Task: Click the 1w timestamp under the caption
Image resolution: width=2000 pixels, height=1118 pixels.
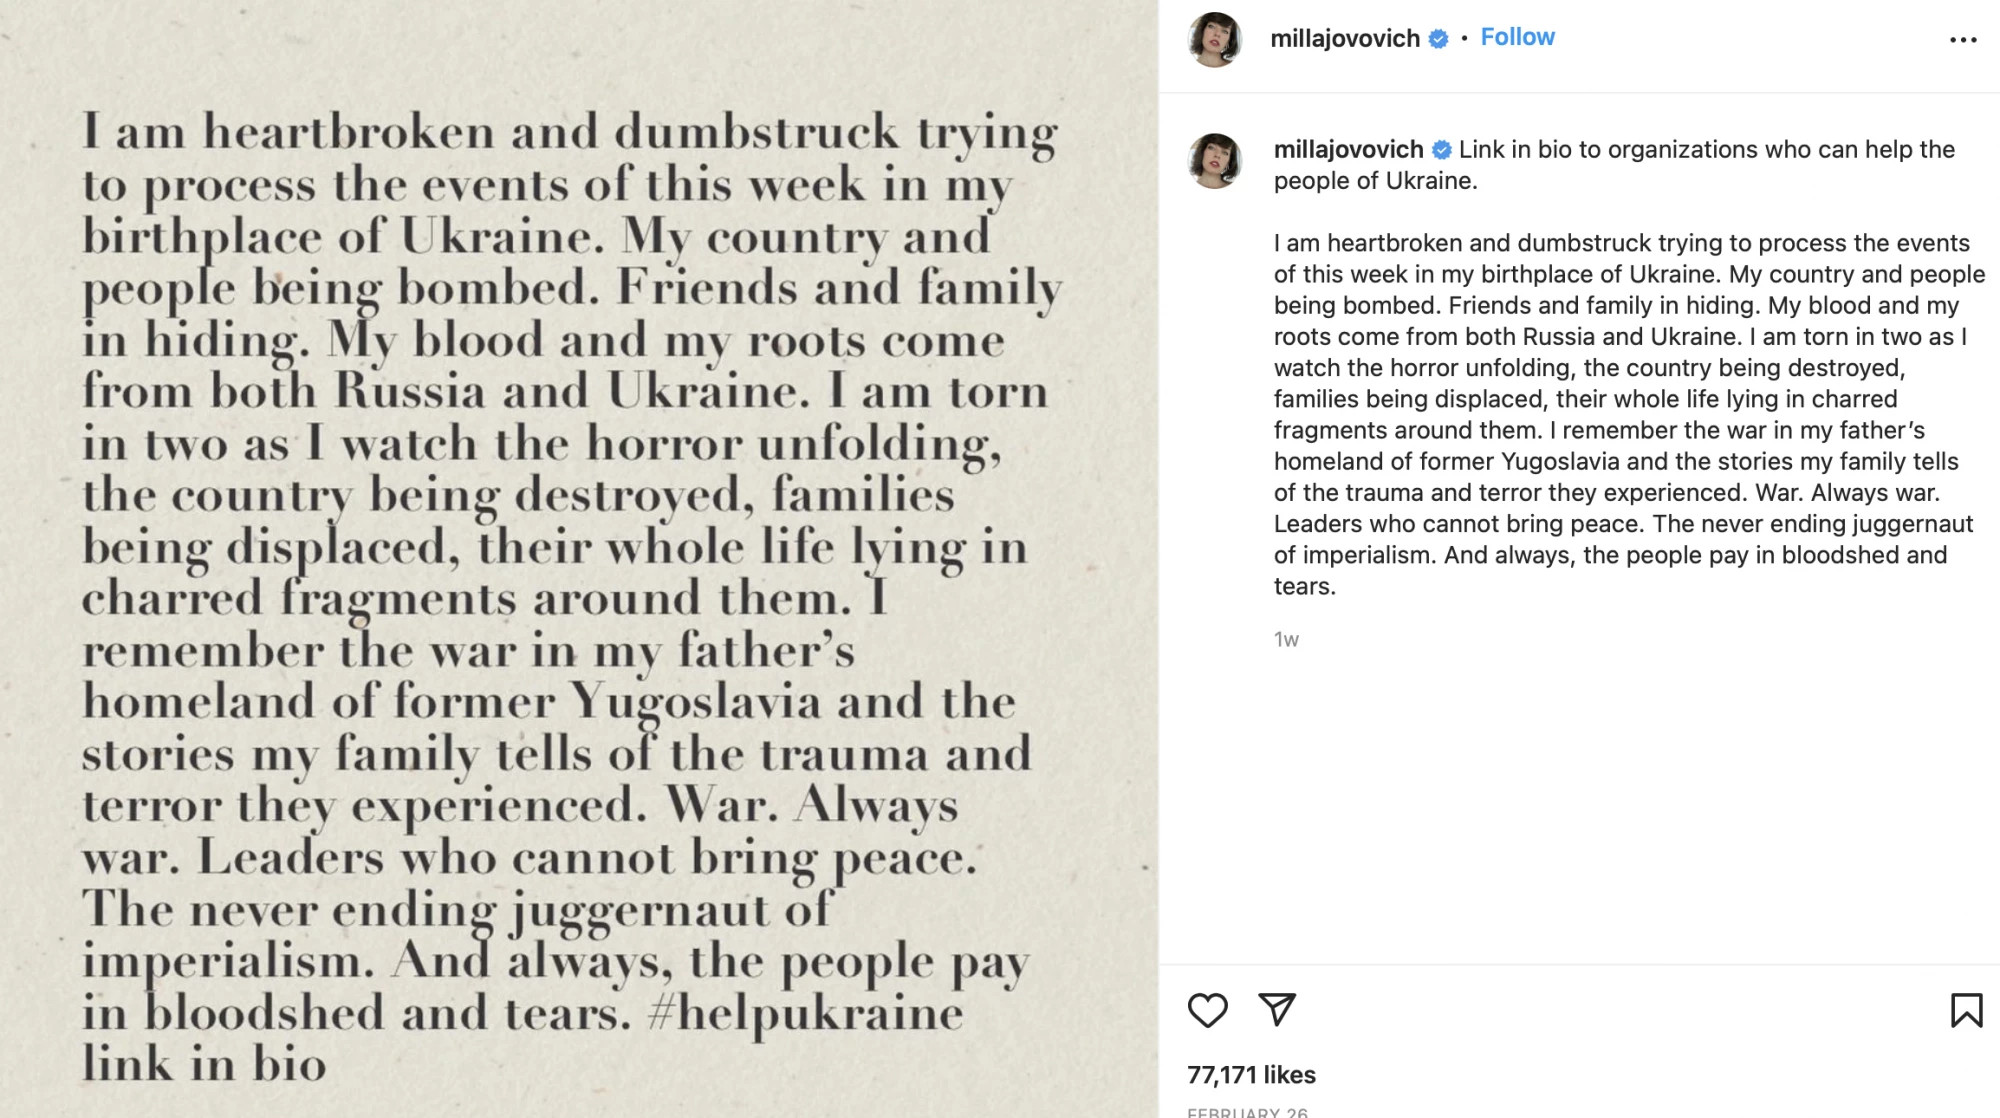Action: tap(1286, 640)
